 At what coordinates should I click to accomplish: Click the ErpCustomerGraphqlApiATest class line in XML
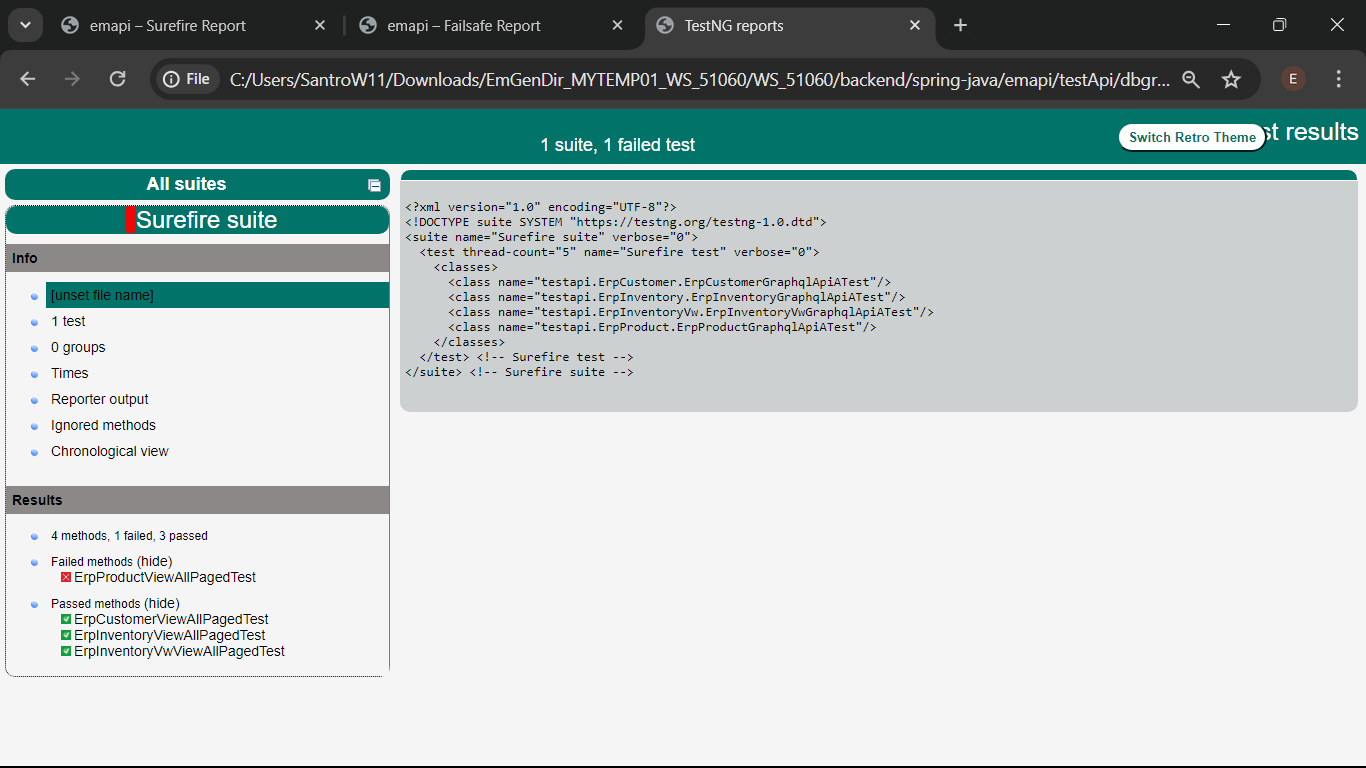coord(669,282)
